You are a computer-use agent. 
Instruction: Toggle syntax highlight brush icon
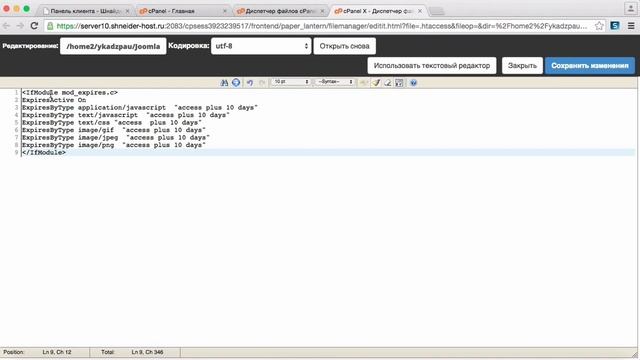coord(376,82)
